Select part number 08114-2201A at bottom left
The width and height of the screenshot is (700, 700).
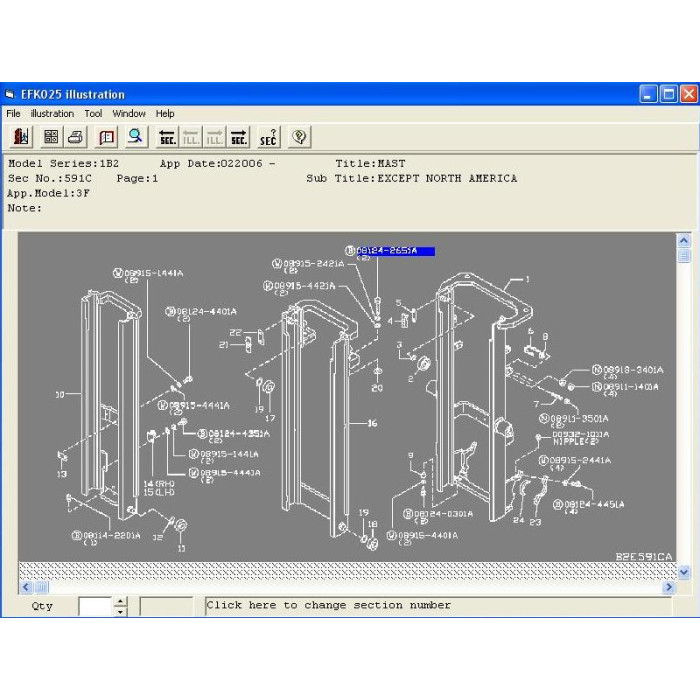point(112,535)
